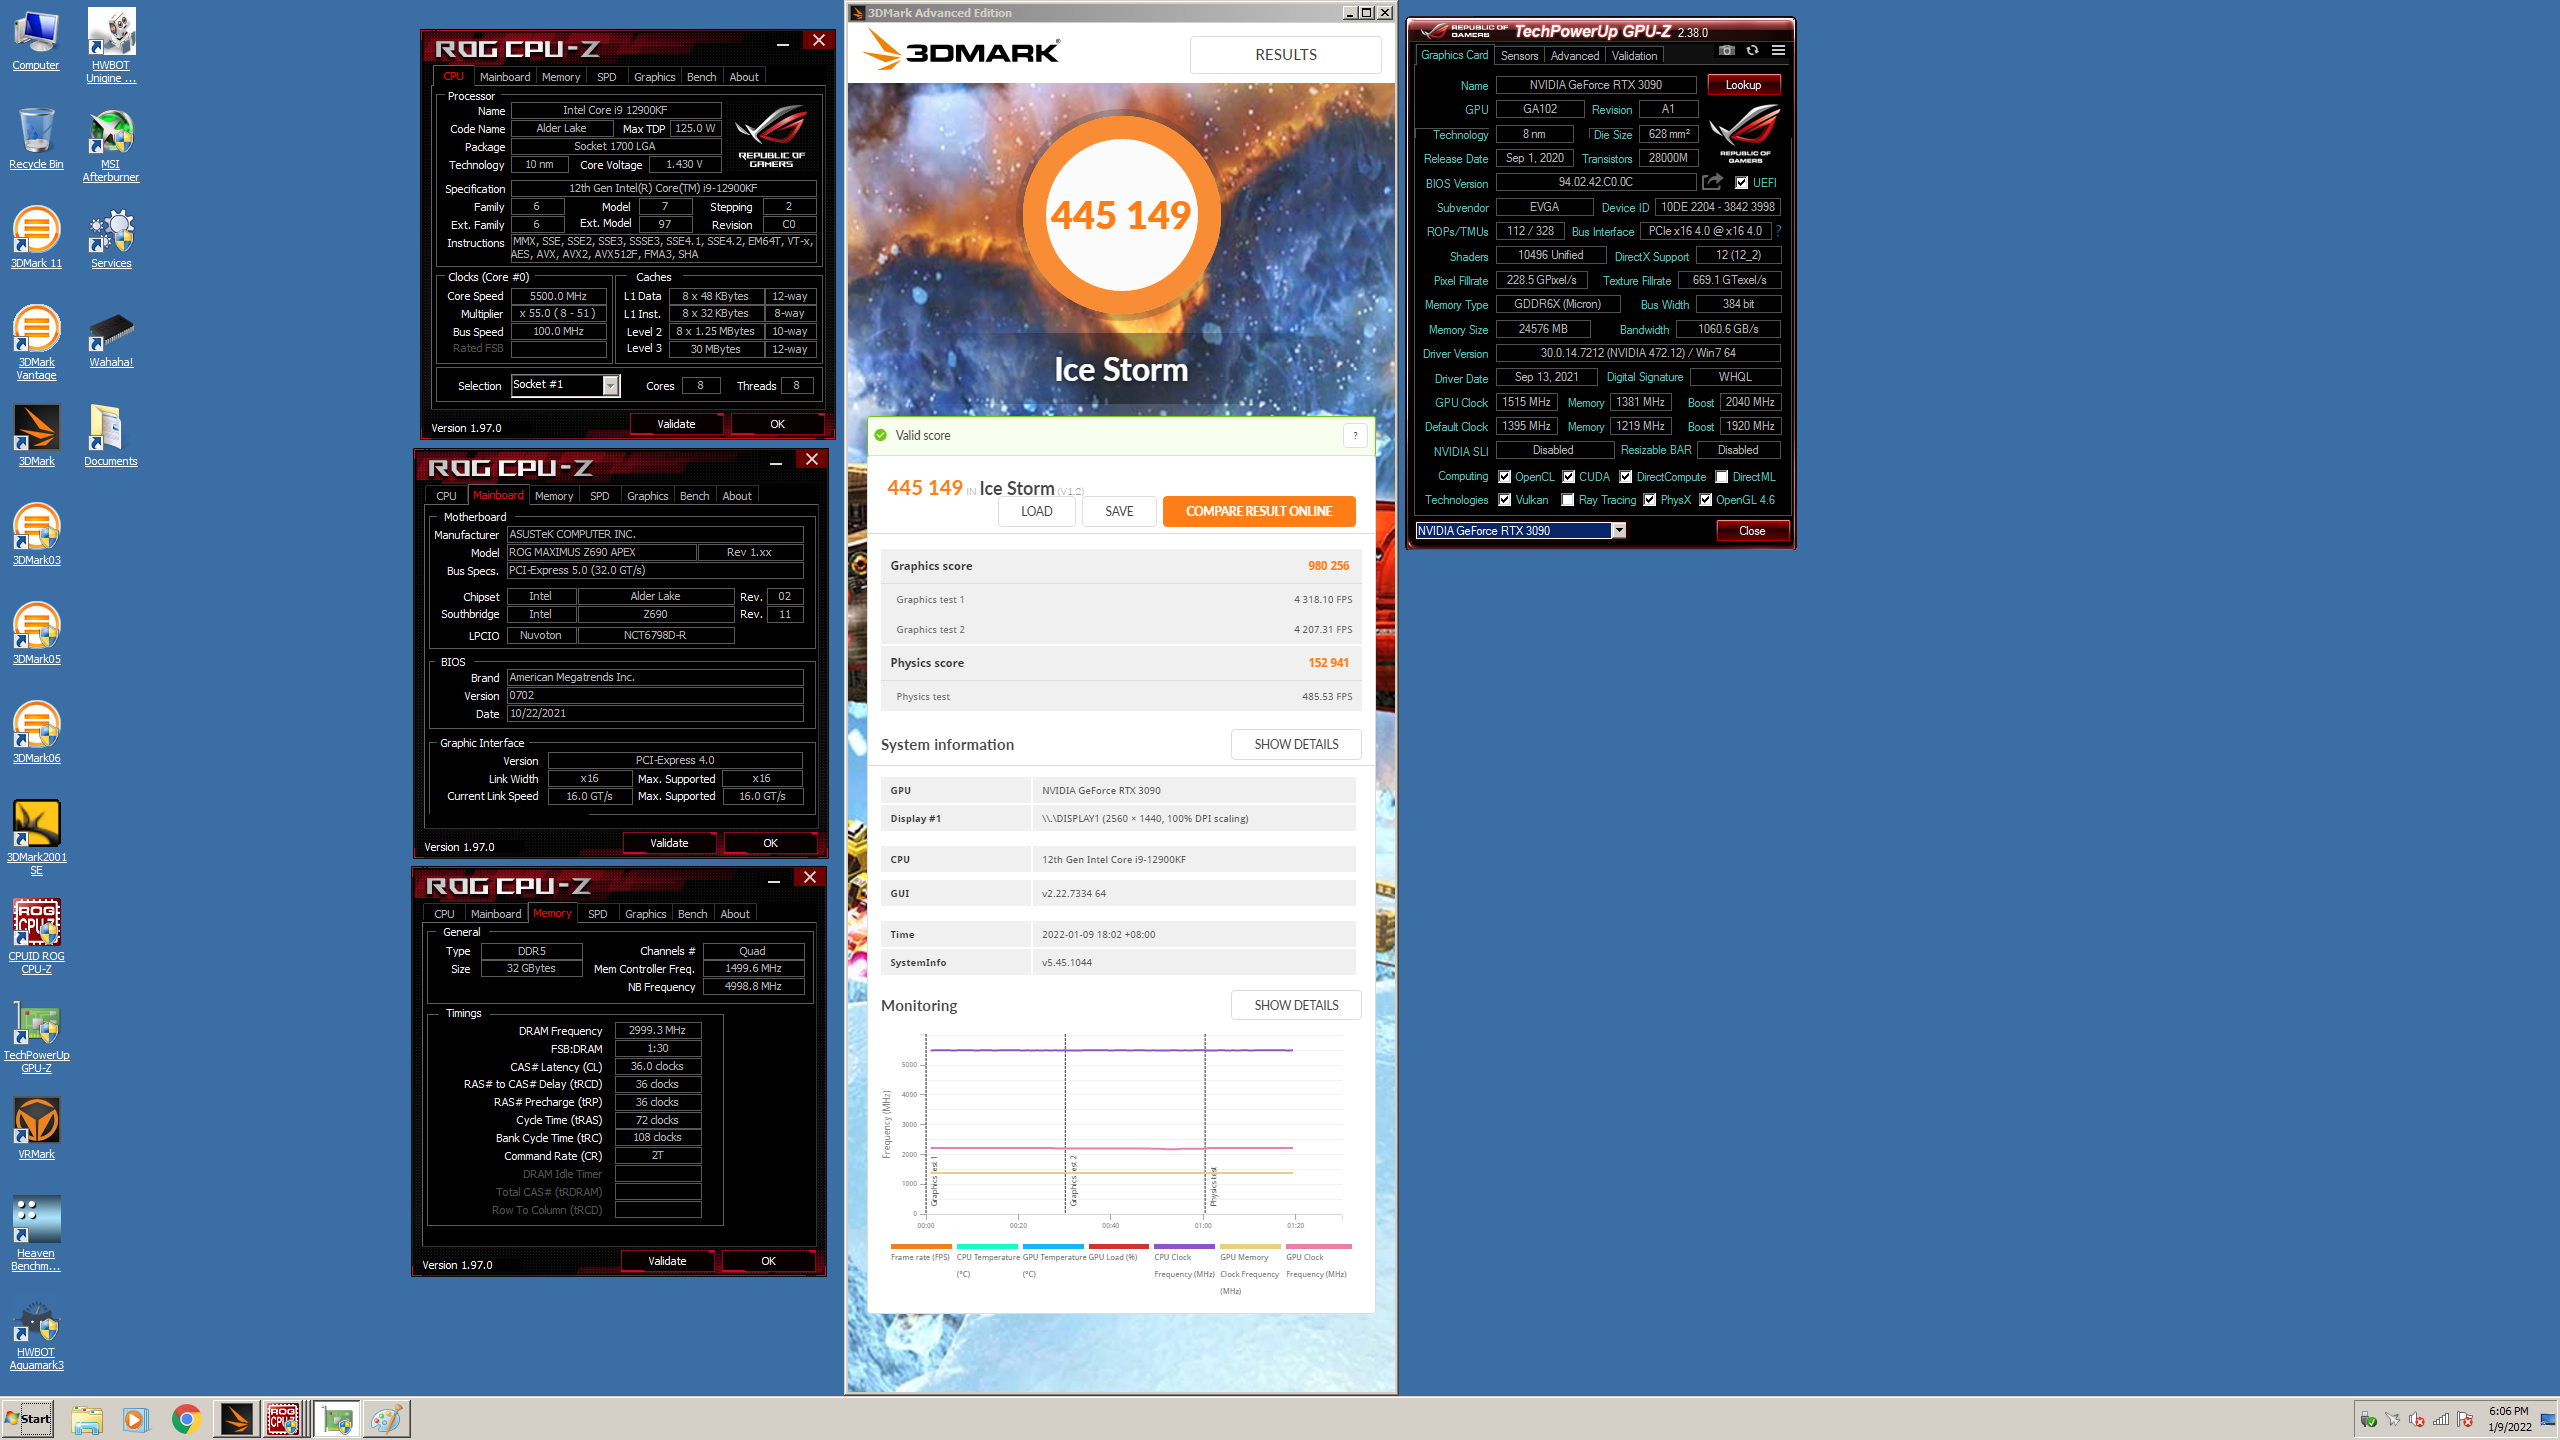Open the 3DMark06 desktop icon
Viewport: 2560px width, 1440px height.
click(36, 733)
